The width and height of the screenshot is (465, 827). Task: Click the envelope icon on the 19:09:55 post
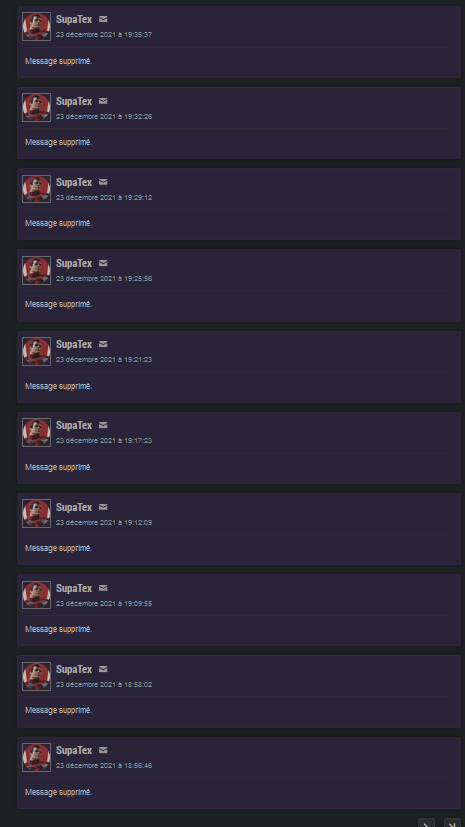point(103,588)
